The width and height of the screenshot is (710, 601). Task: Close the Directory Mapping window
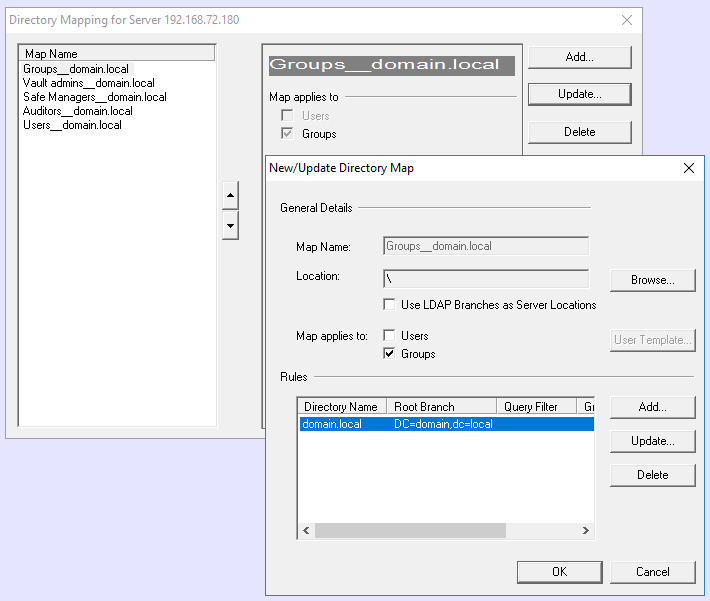point(627,20)
